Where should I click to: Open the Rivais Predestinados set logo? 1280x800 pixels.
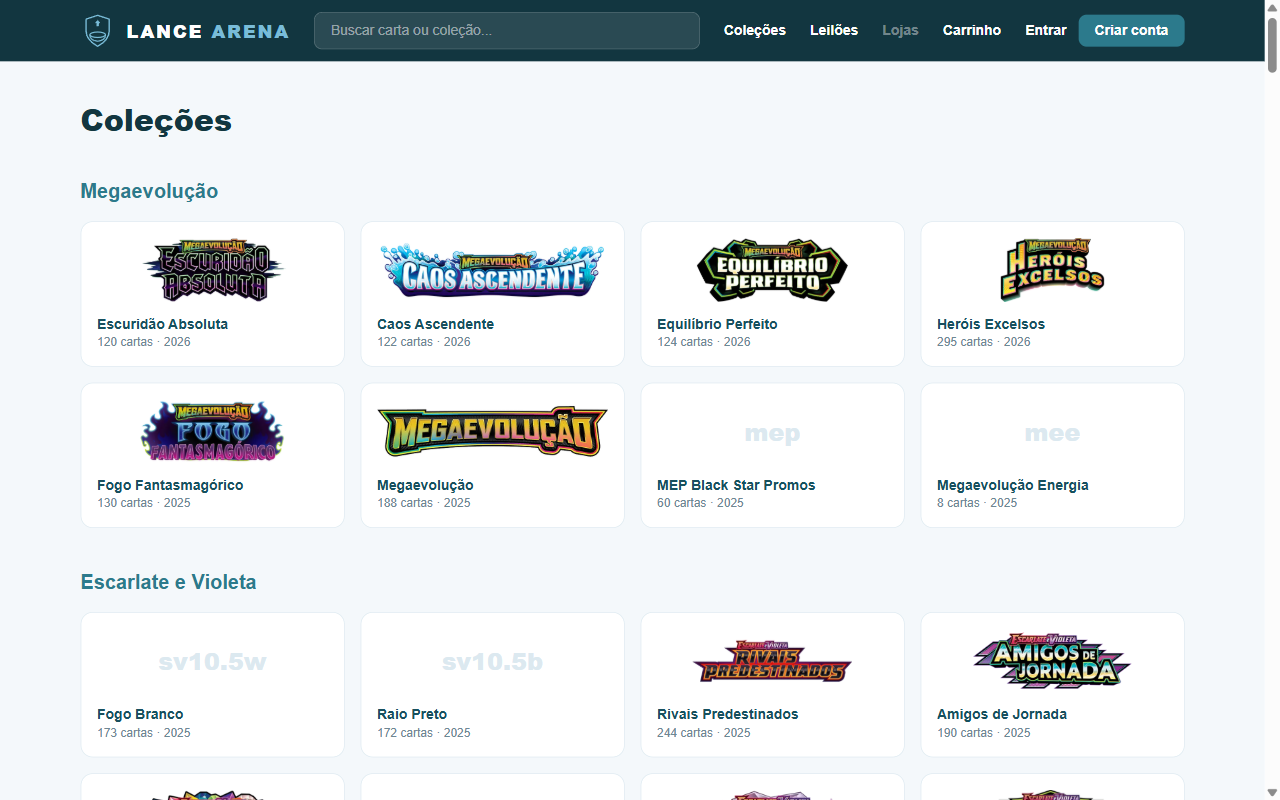(x=773, y=661)
